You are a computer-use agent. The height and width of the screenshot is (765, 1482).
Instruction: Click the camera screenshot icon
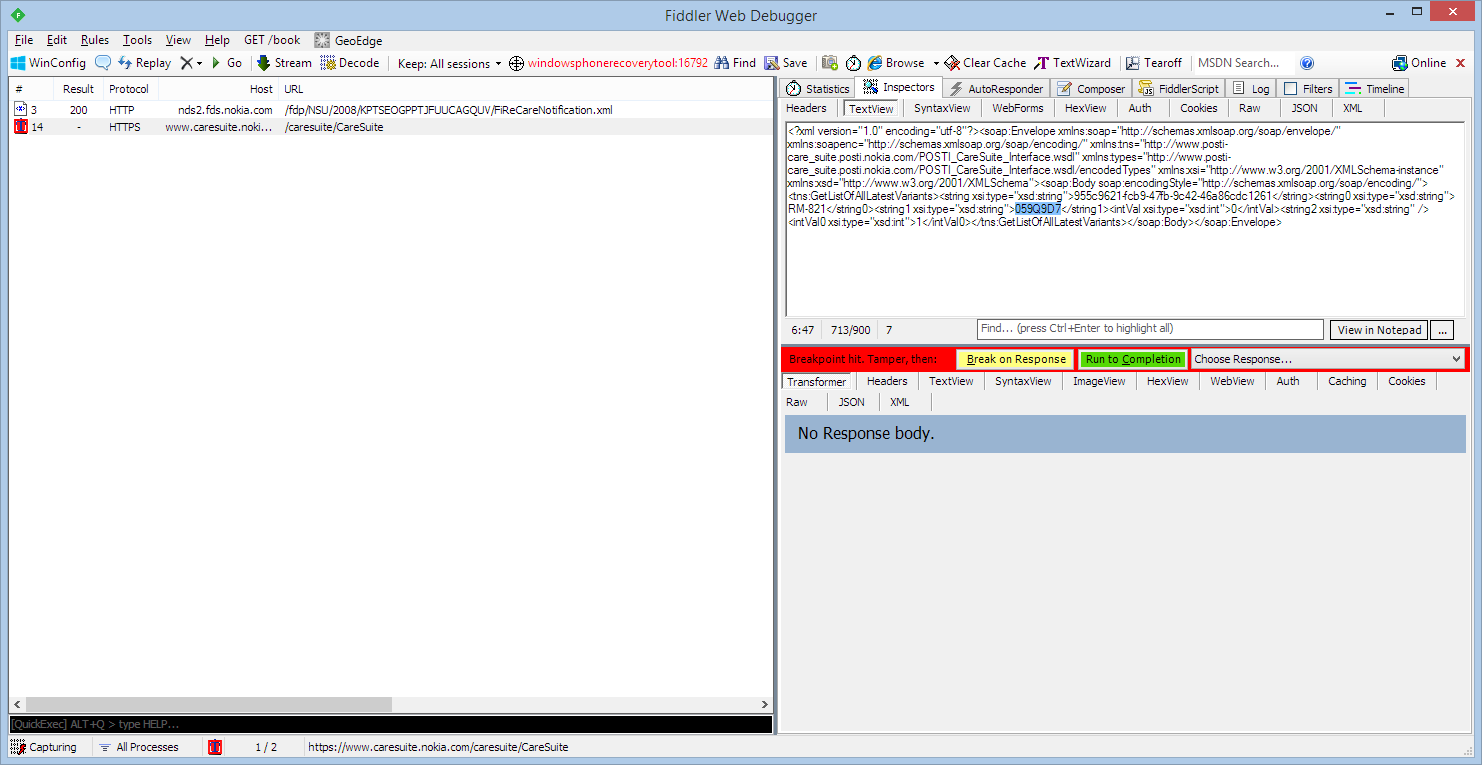point(830,63)
